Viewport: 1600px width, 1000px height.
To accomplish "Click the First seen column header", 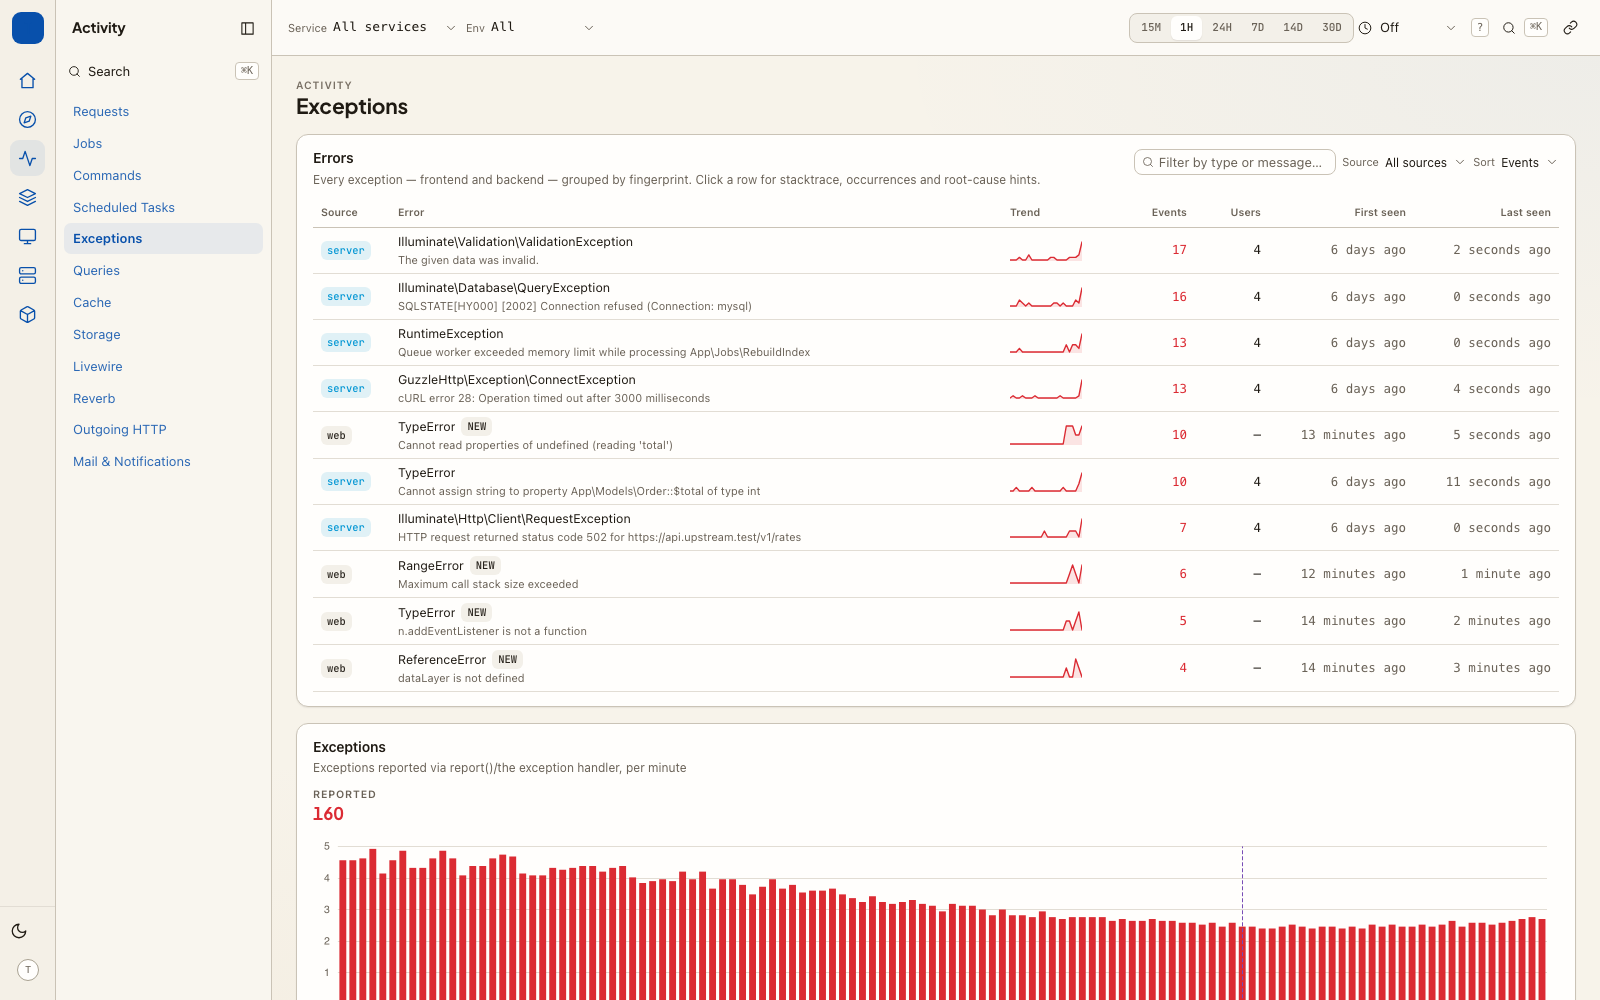I will point(1380,213).
